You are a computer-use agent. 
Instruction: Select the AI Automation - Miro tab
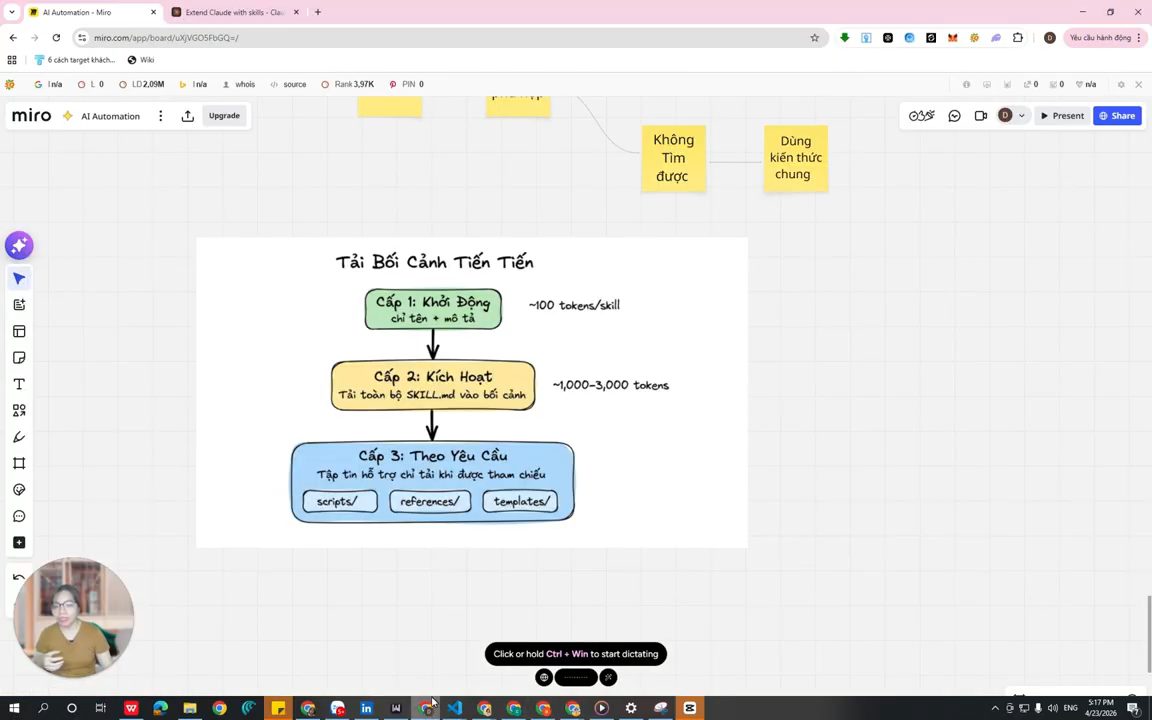(93, 12)
